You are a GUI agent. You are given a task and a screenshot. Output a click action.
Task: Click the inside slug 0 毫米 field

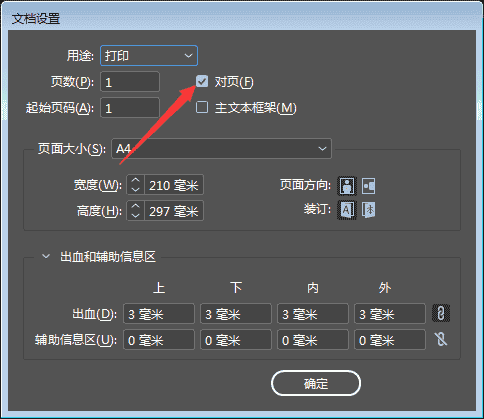coord(313,340)
